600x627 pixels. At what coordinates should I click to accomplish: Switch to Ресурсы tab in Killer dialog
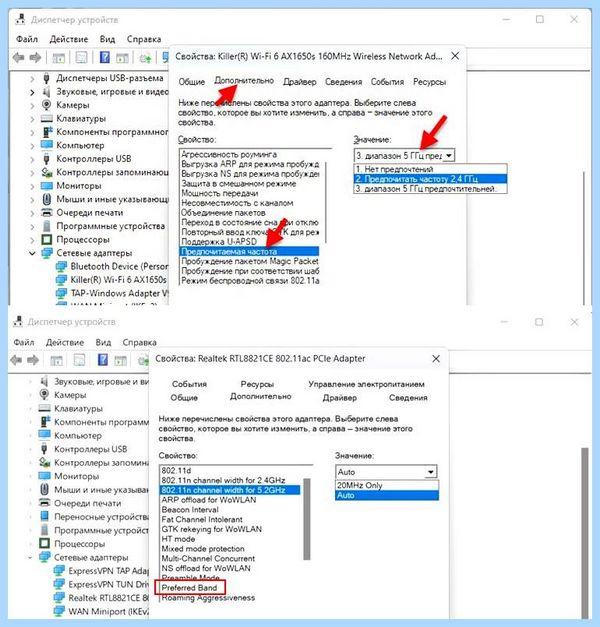pos(430,82)
